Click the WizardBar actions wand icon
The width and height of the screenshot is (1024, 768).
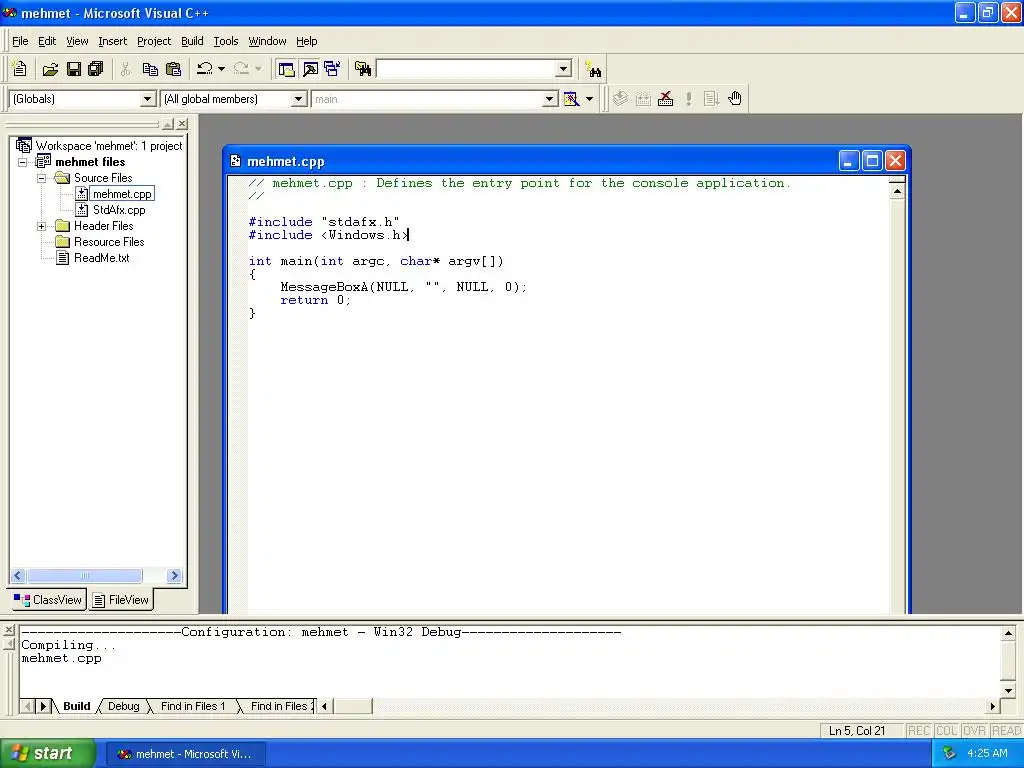point(571,99)
